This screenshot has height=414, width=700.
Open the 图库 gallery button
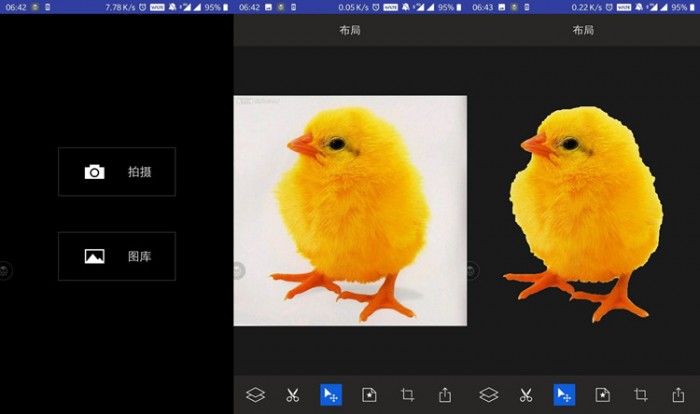point(117,256)
